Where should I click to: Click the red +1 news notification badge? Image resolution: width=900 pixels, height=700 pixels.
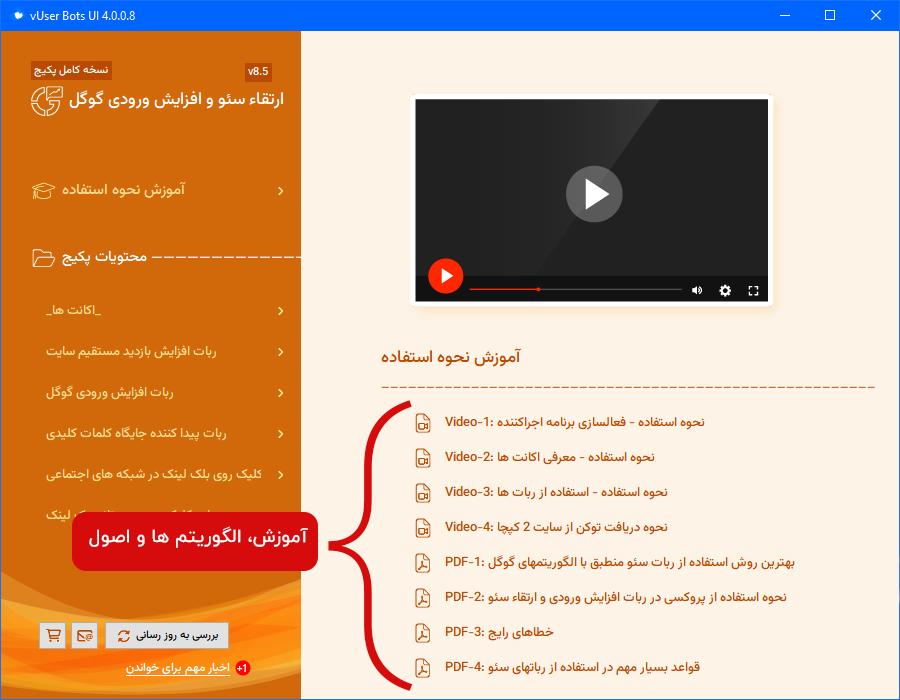pyautogui.click(x=242, y=668)
